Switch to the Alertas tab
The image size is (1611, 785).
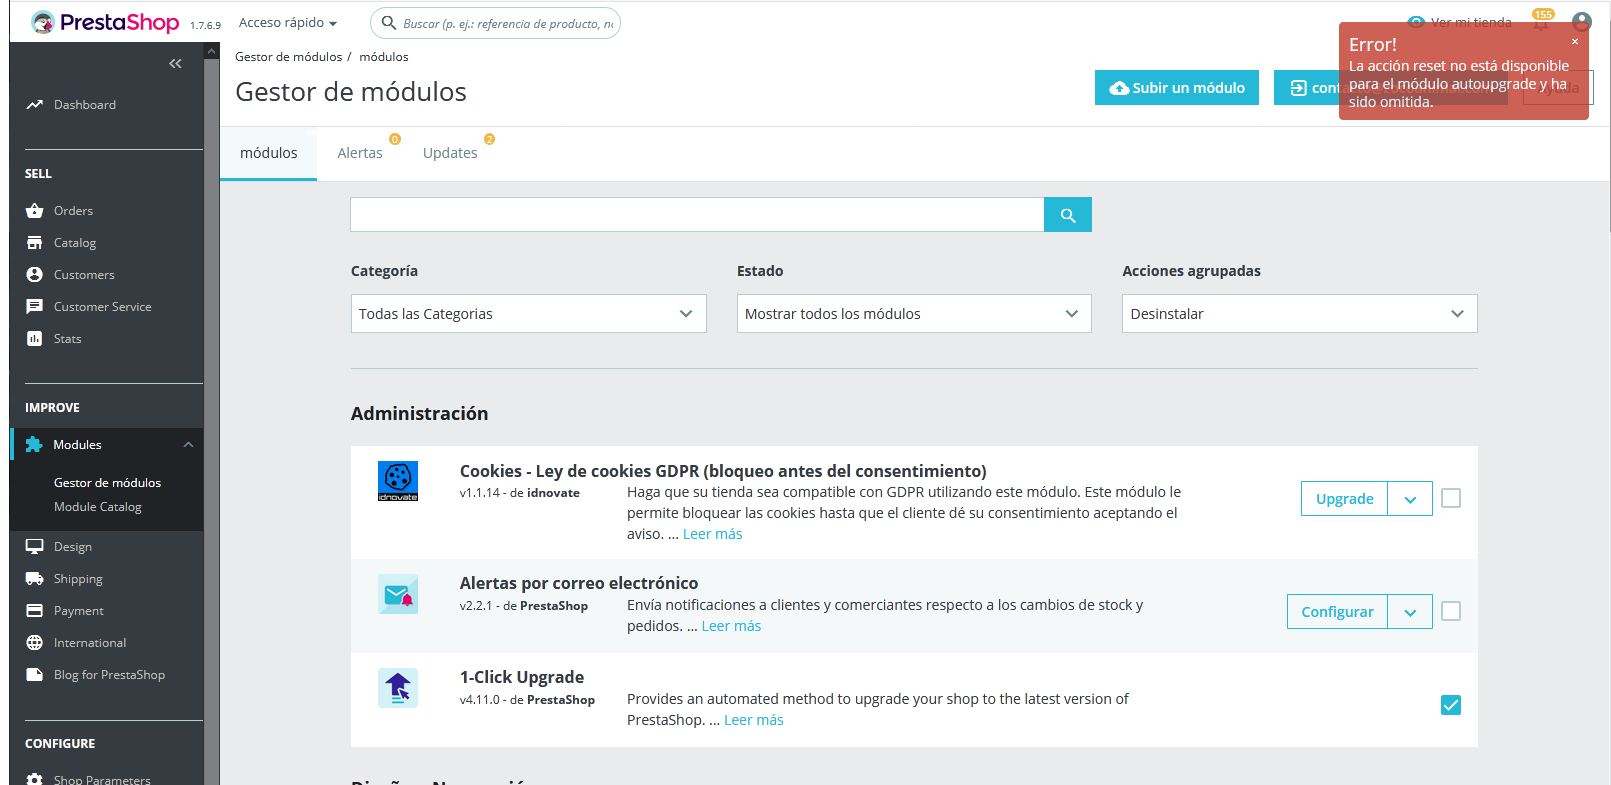tap(360, 153)
